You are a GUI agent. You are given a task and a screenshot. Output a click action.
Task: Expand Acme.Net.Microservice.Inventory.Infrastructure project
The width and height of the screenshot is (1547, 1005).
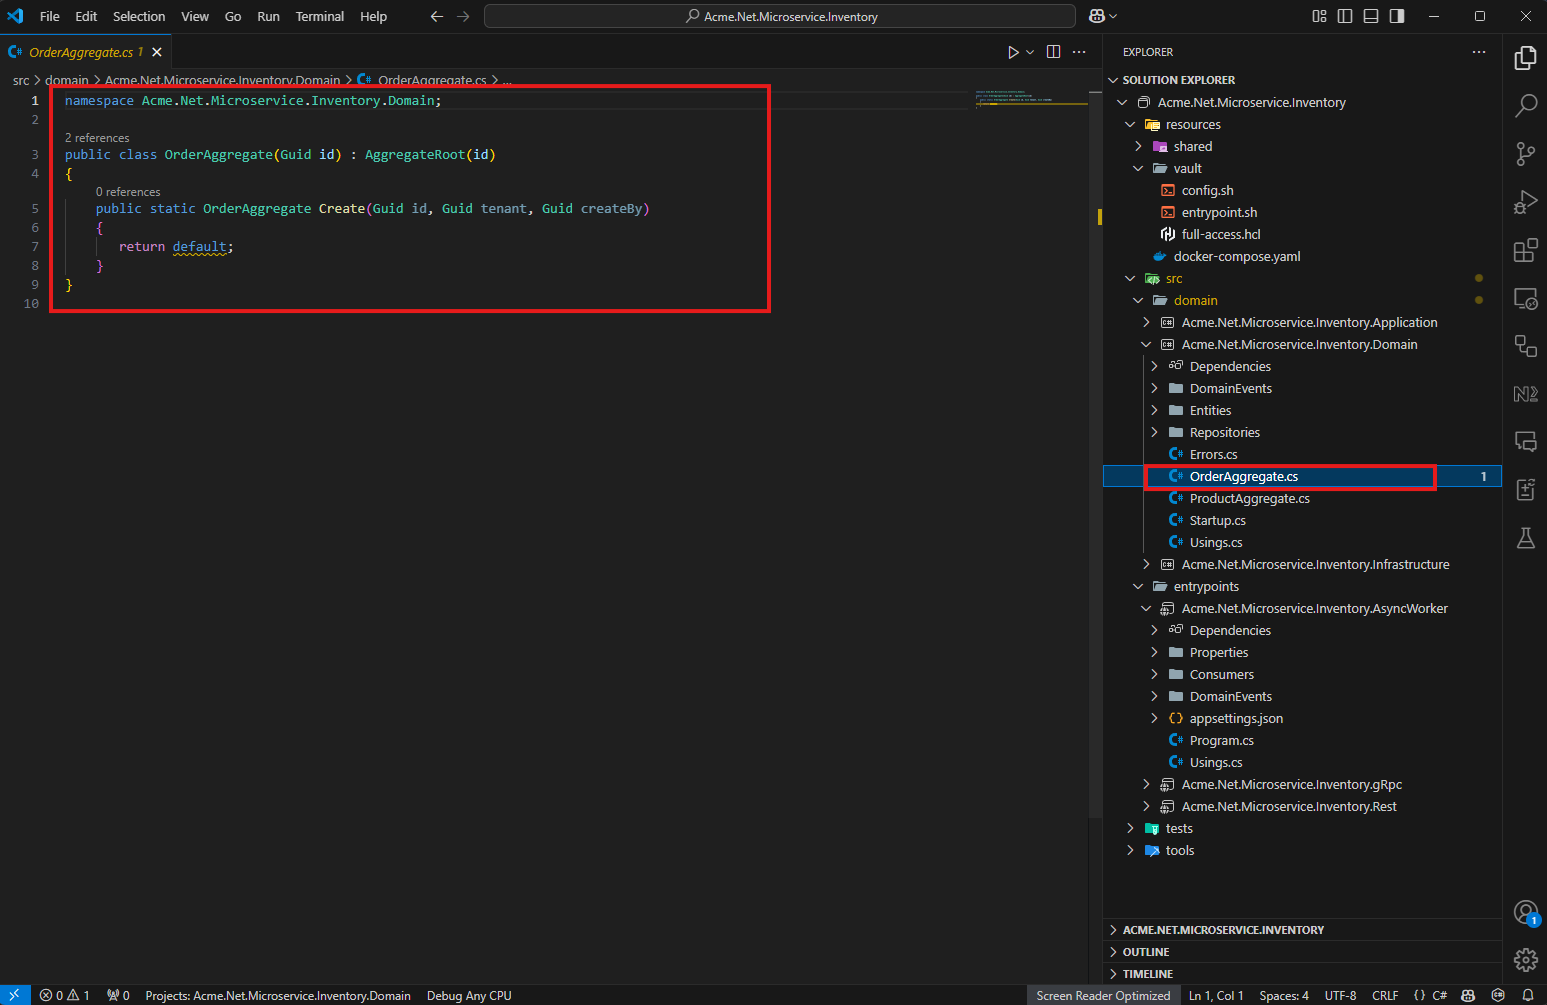coord(1146,564)
